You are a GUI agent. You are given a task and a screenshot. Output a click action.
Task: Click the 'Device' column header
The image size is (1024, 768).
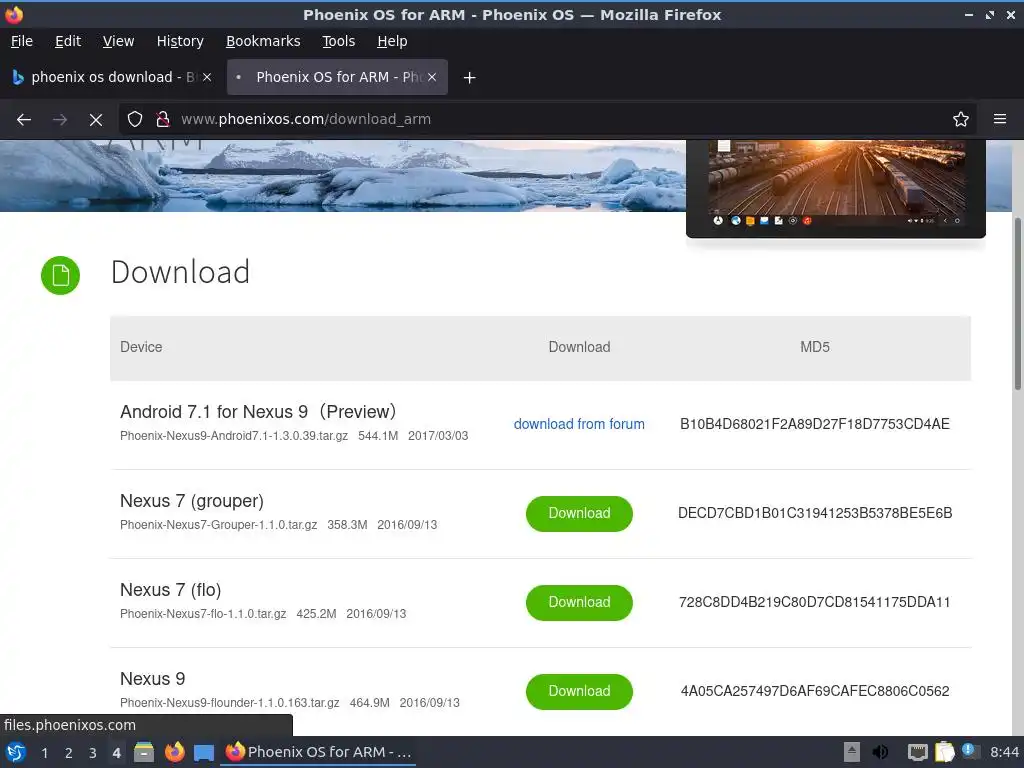pyautogui.click(x=141, y=347)
